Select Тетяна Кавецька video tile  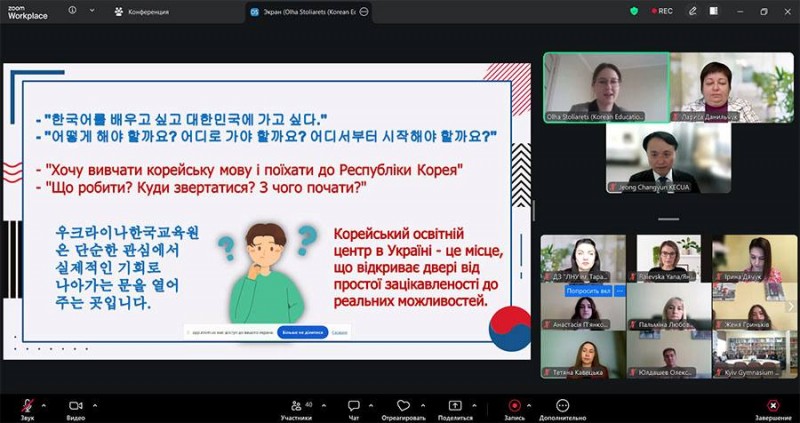tap(583, 355)
